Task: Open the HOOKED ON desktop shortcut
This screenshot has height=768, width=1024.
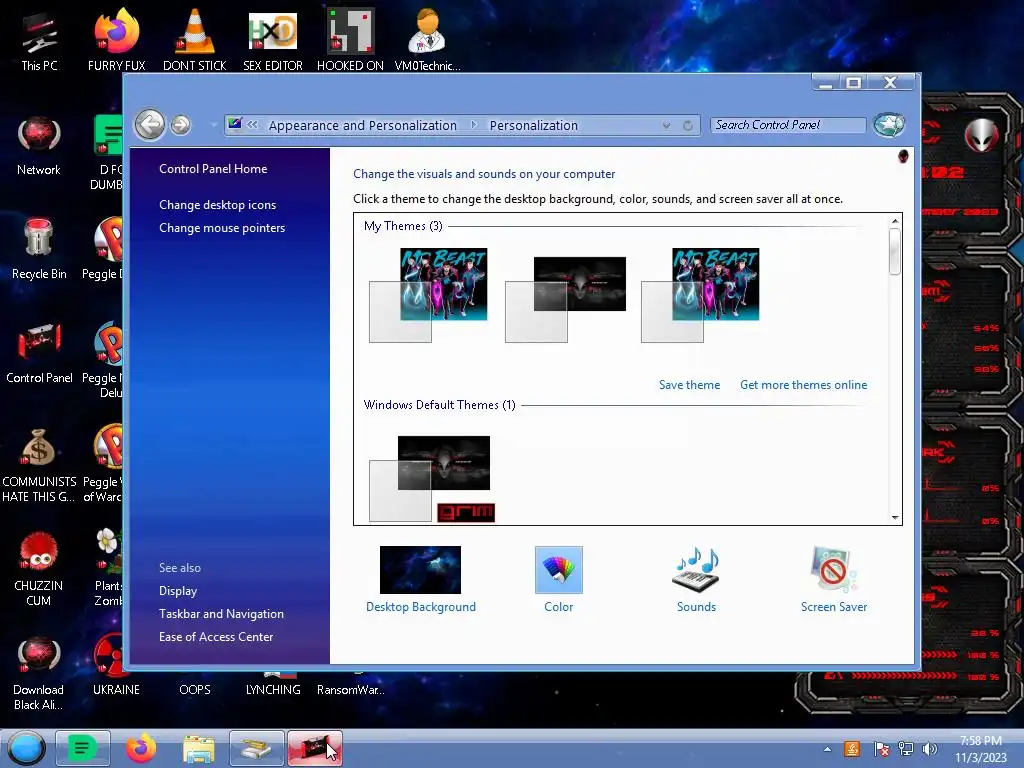Action: pos(350,41)
